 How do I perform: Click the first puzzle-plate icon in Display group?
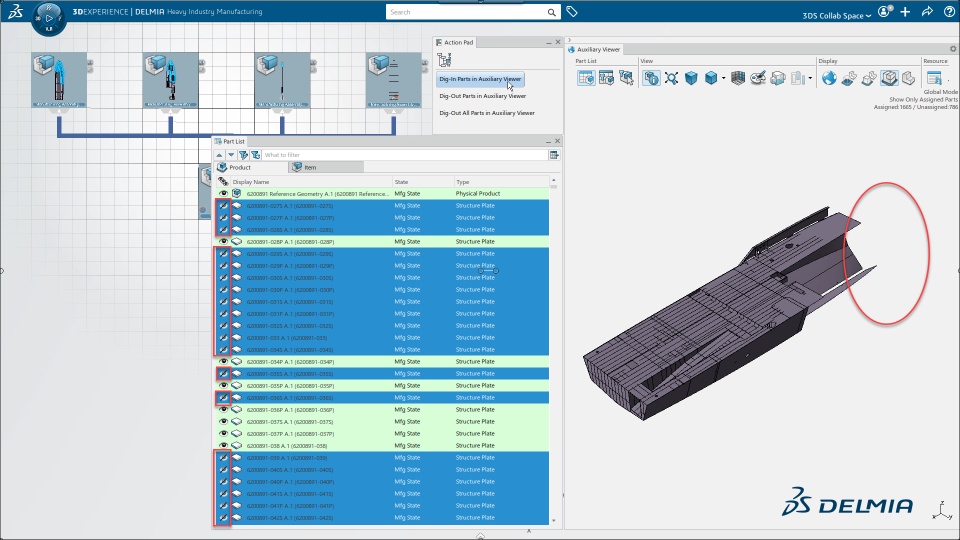(x=849, y=78)
